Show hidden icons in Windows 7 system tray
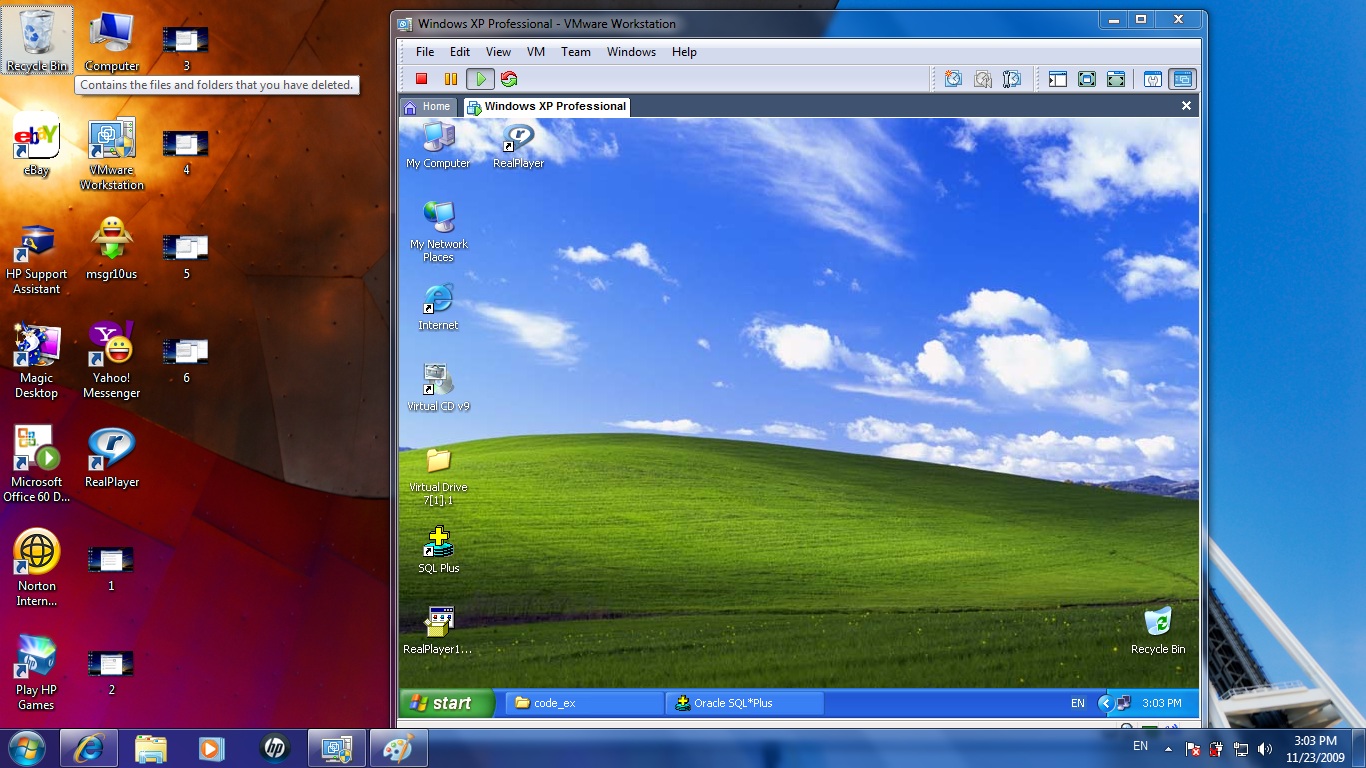The height and width of the screenshot is (768, 1366). point(1167,748)
